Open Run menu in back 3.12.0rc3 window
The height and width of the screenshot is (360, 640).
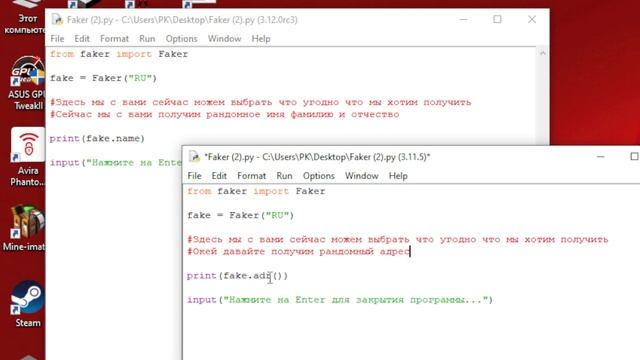pos(147,39)
